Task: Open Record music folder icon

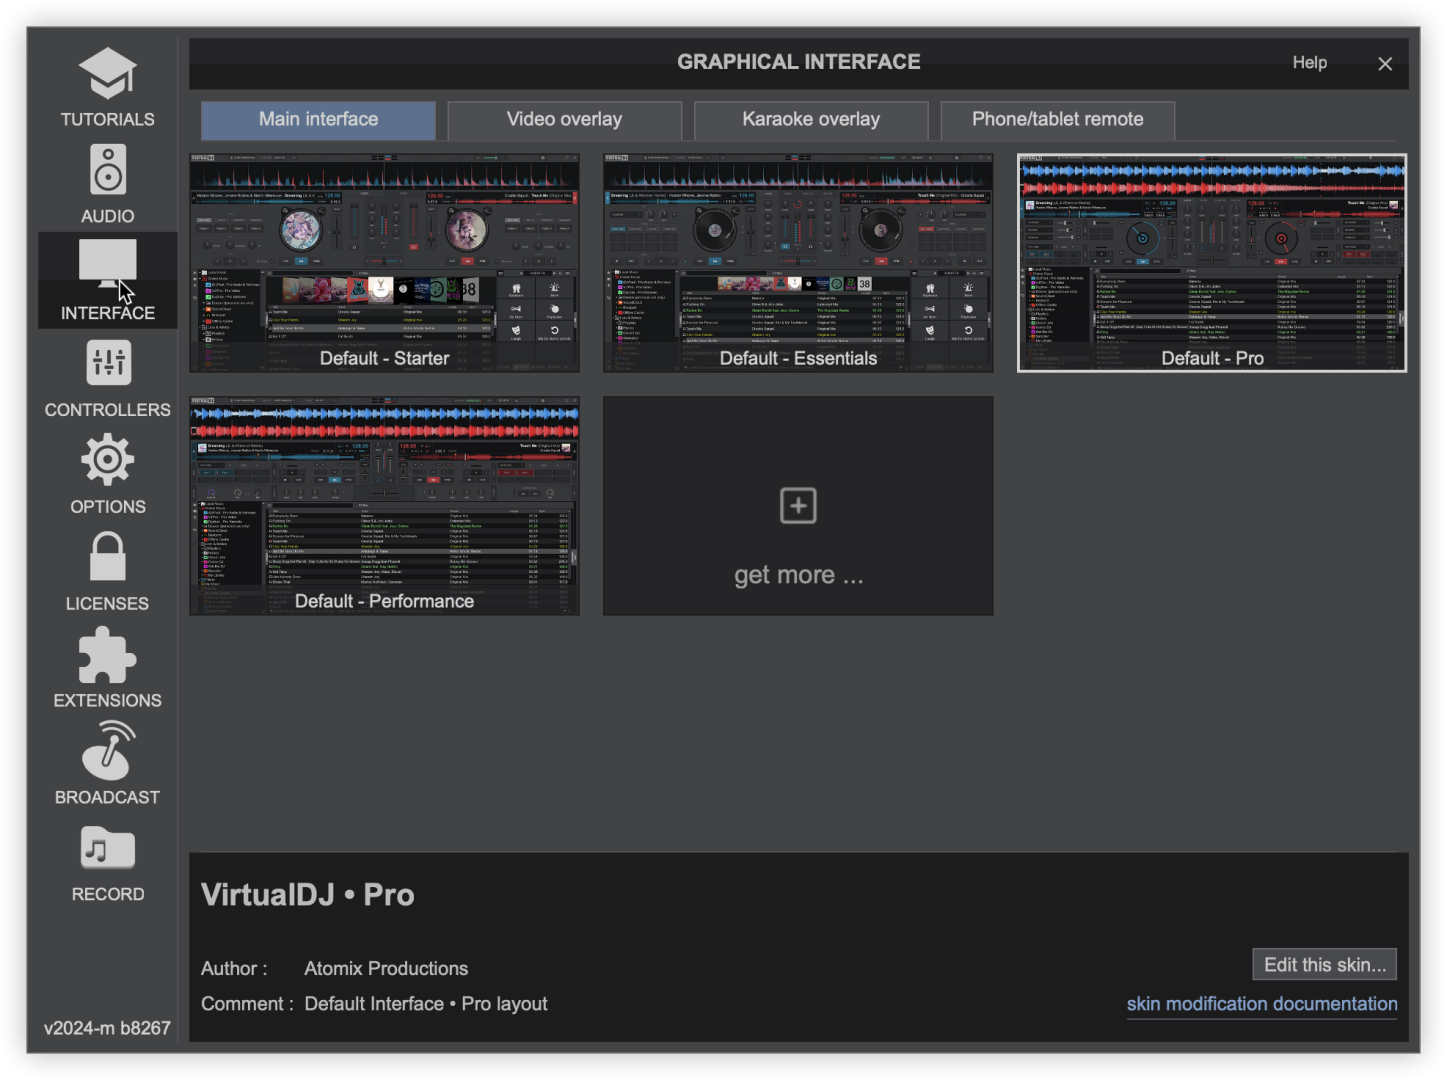Action: click(x=107, y=849)
